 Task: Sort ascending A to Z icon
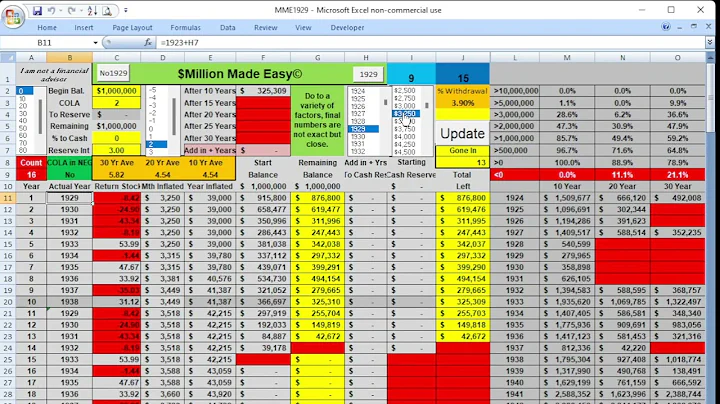pyautogui.click(x=92, y=11)
